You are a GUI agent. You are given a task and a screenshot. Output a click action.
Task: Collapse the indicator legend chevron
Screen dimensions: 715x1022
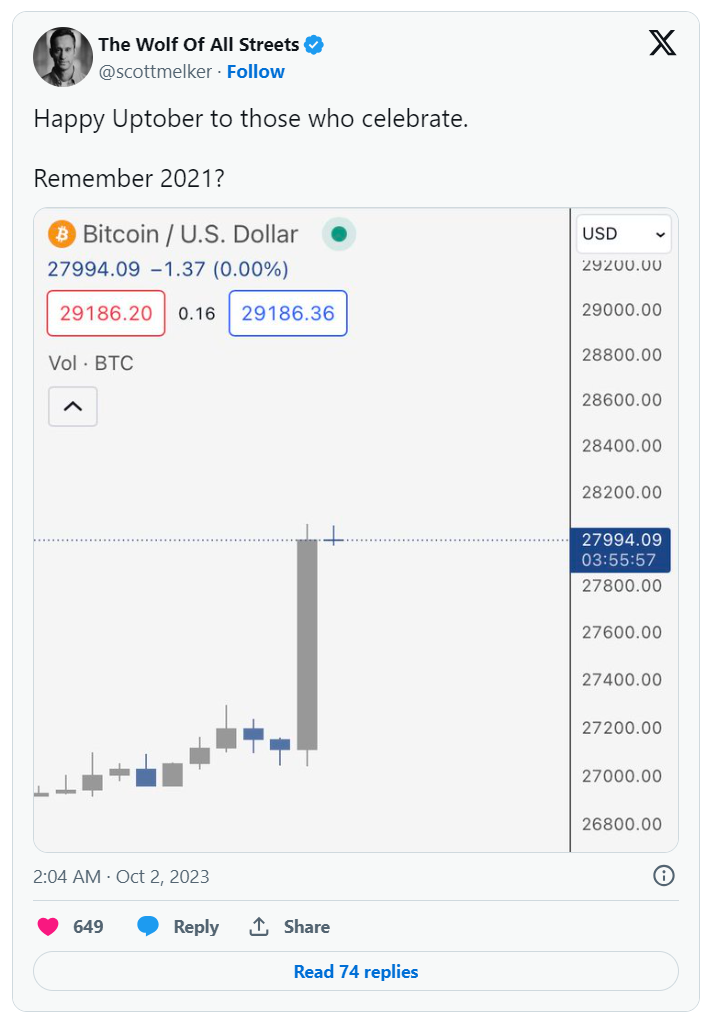(x=73, y=407)
